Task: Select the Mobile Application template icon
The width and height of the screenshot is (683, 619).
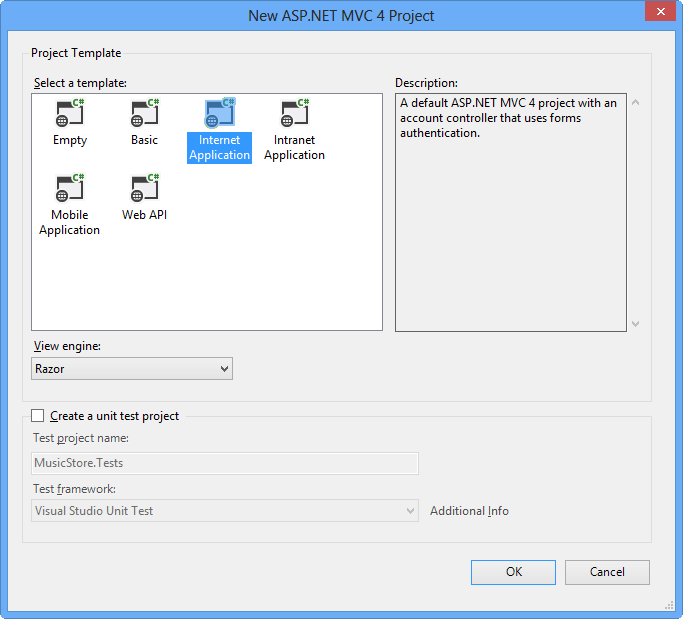Action: [x=70, y=188]
